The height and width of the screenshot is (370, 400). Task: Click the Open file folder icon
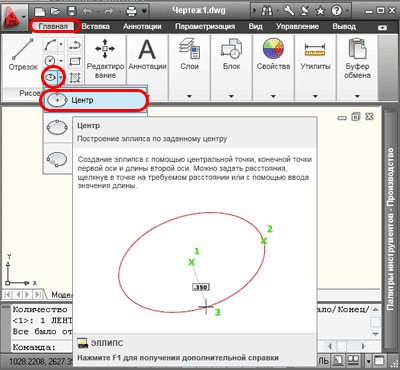[56, 12]
